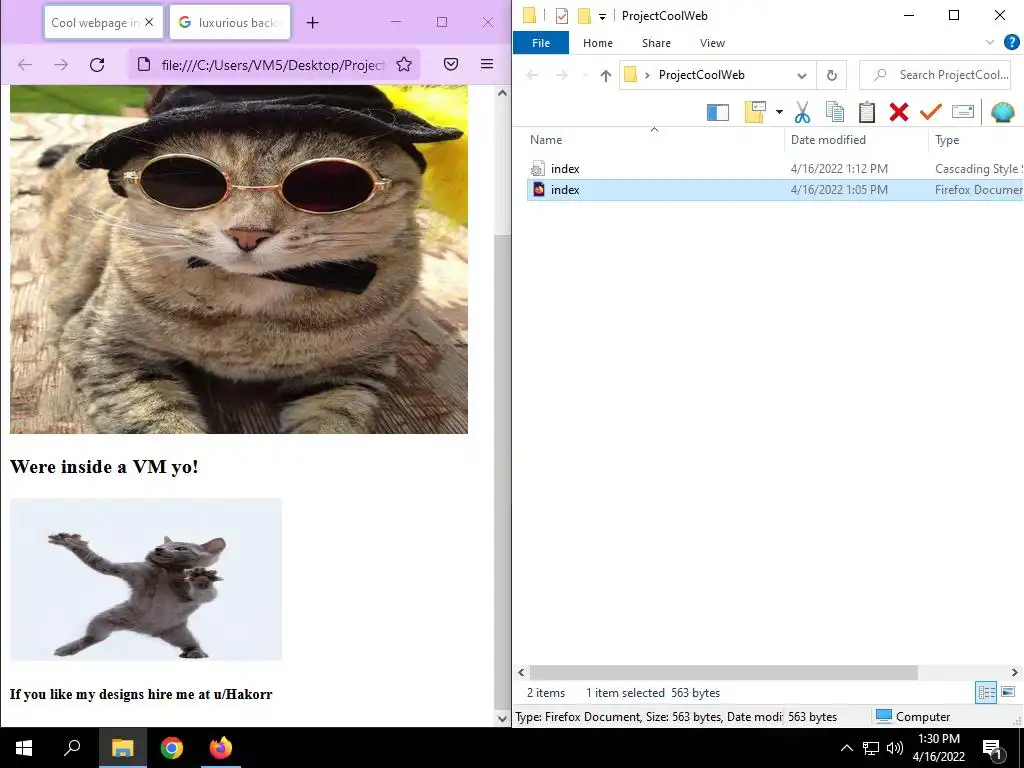Expand the Explorer ribbon chevron

[990, 42]
